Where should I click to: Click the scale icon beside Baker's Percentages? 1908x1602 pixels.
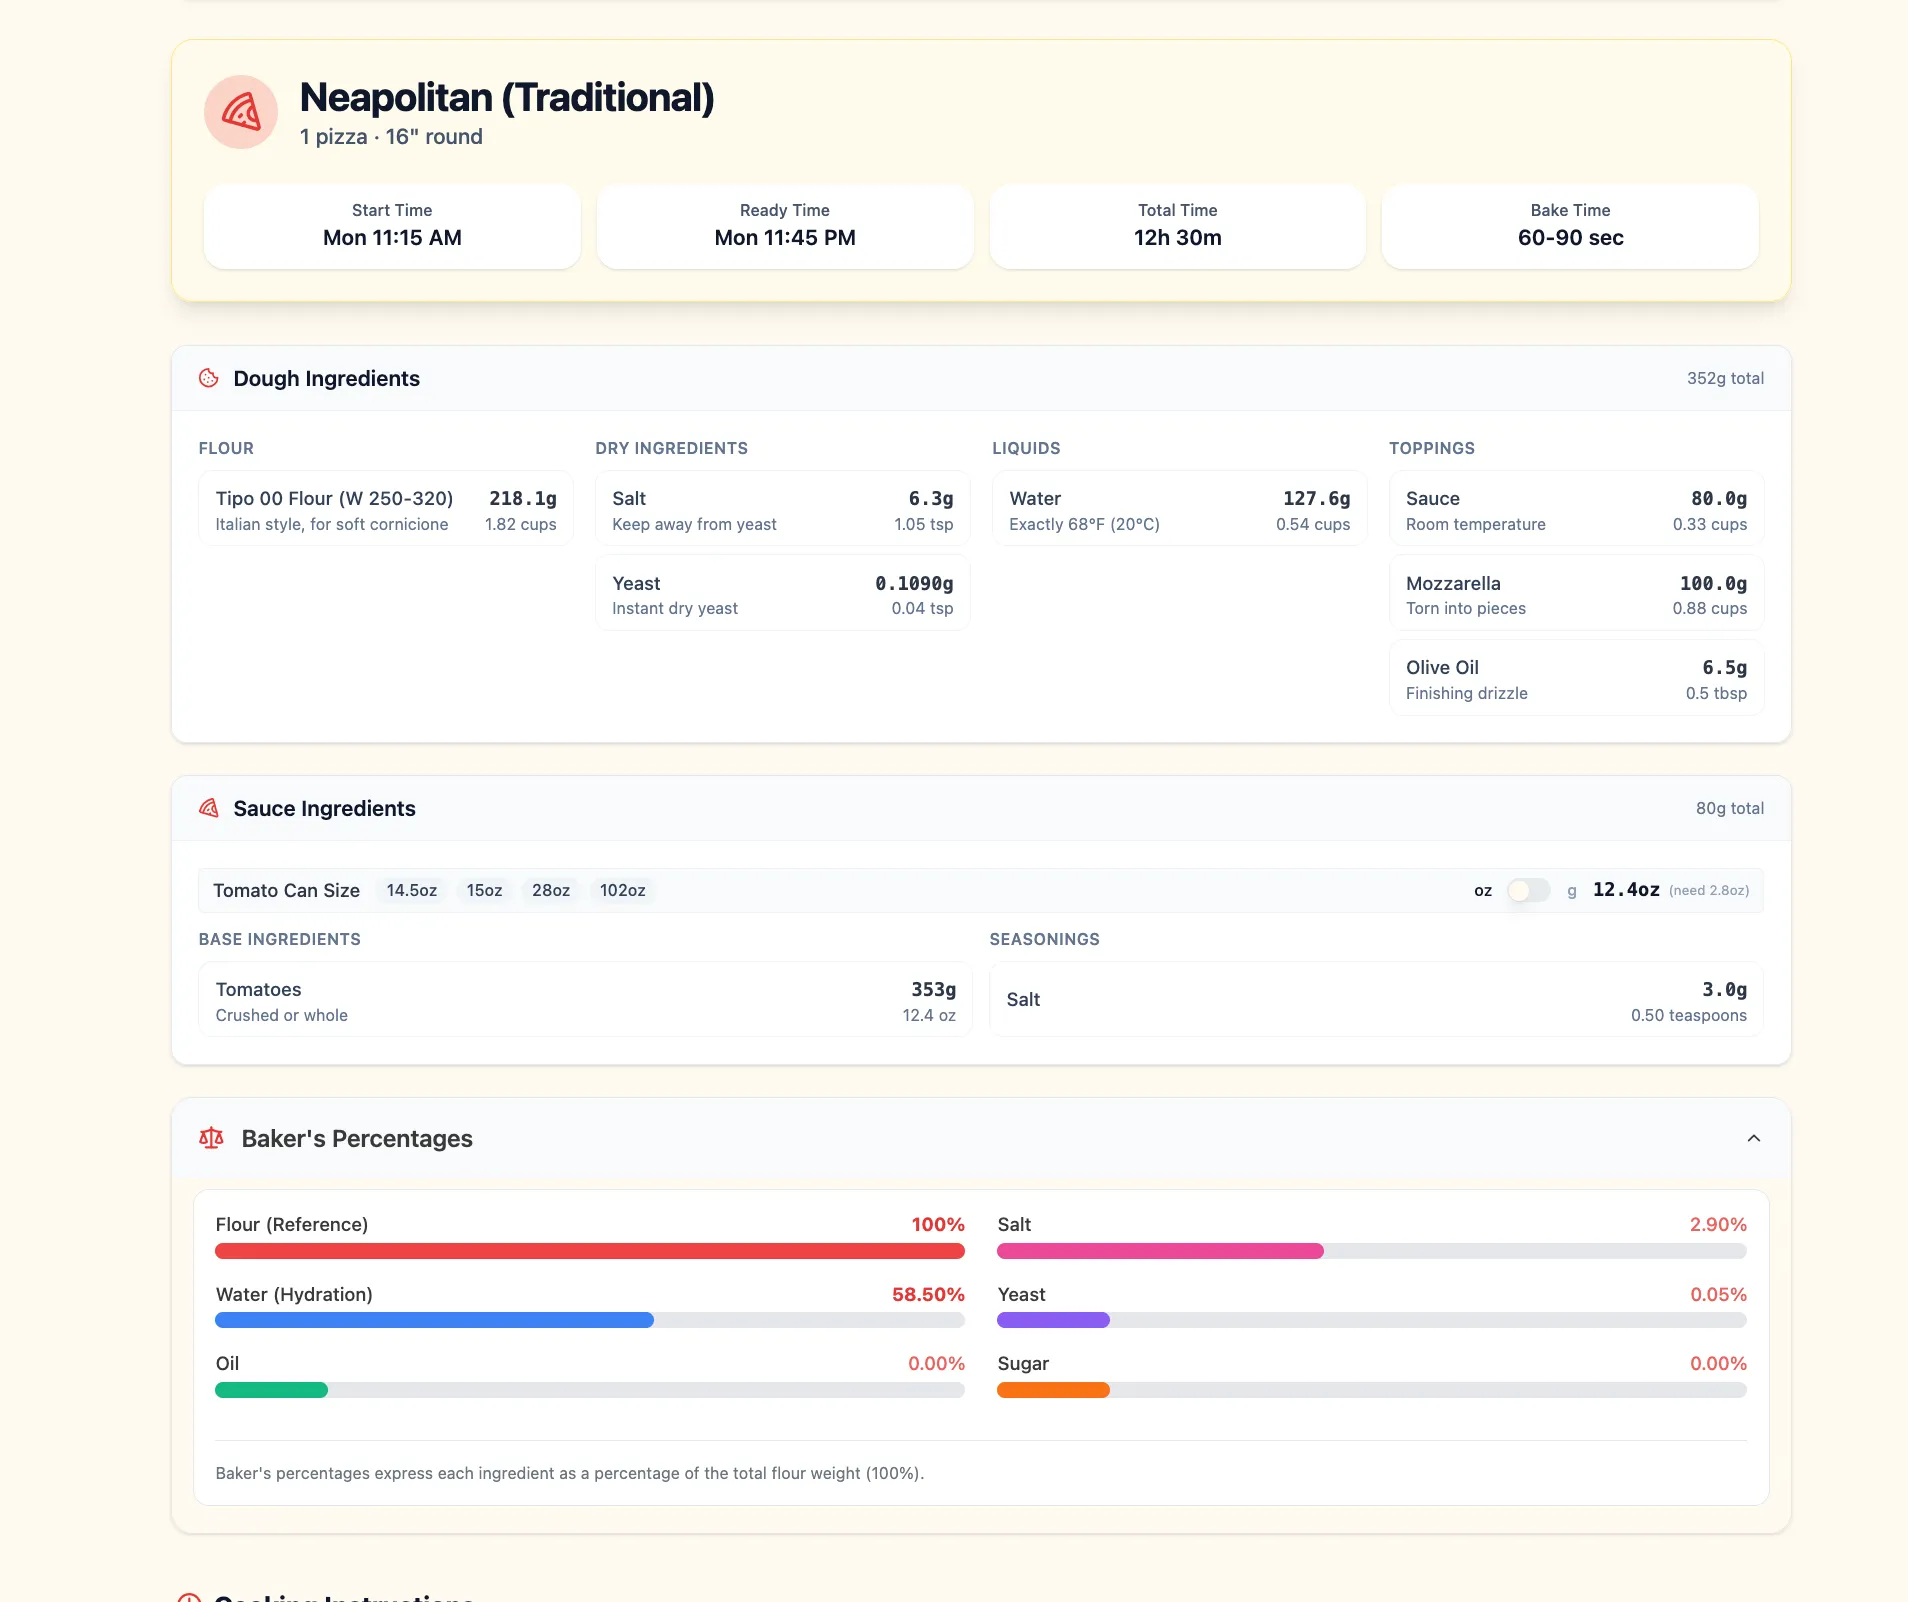pyautogui.click(x=211, y=1138)
